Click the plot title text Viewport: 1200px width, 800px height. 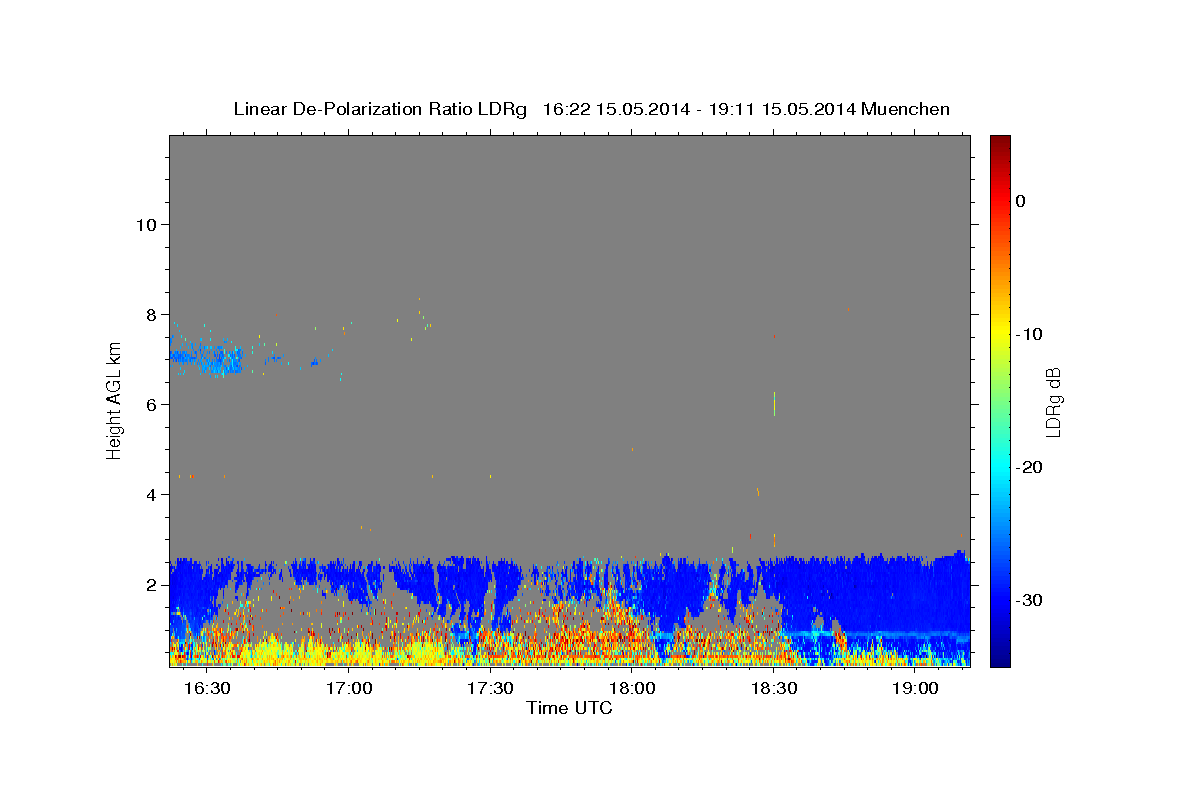[591, 109]
